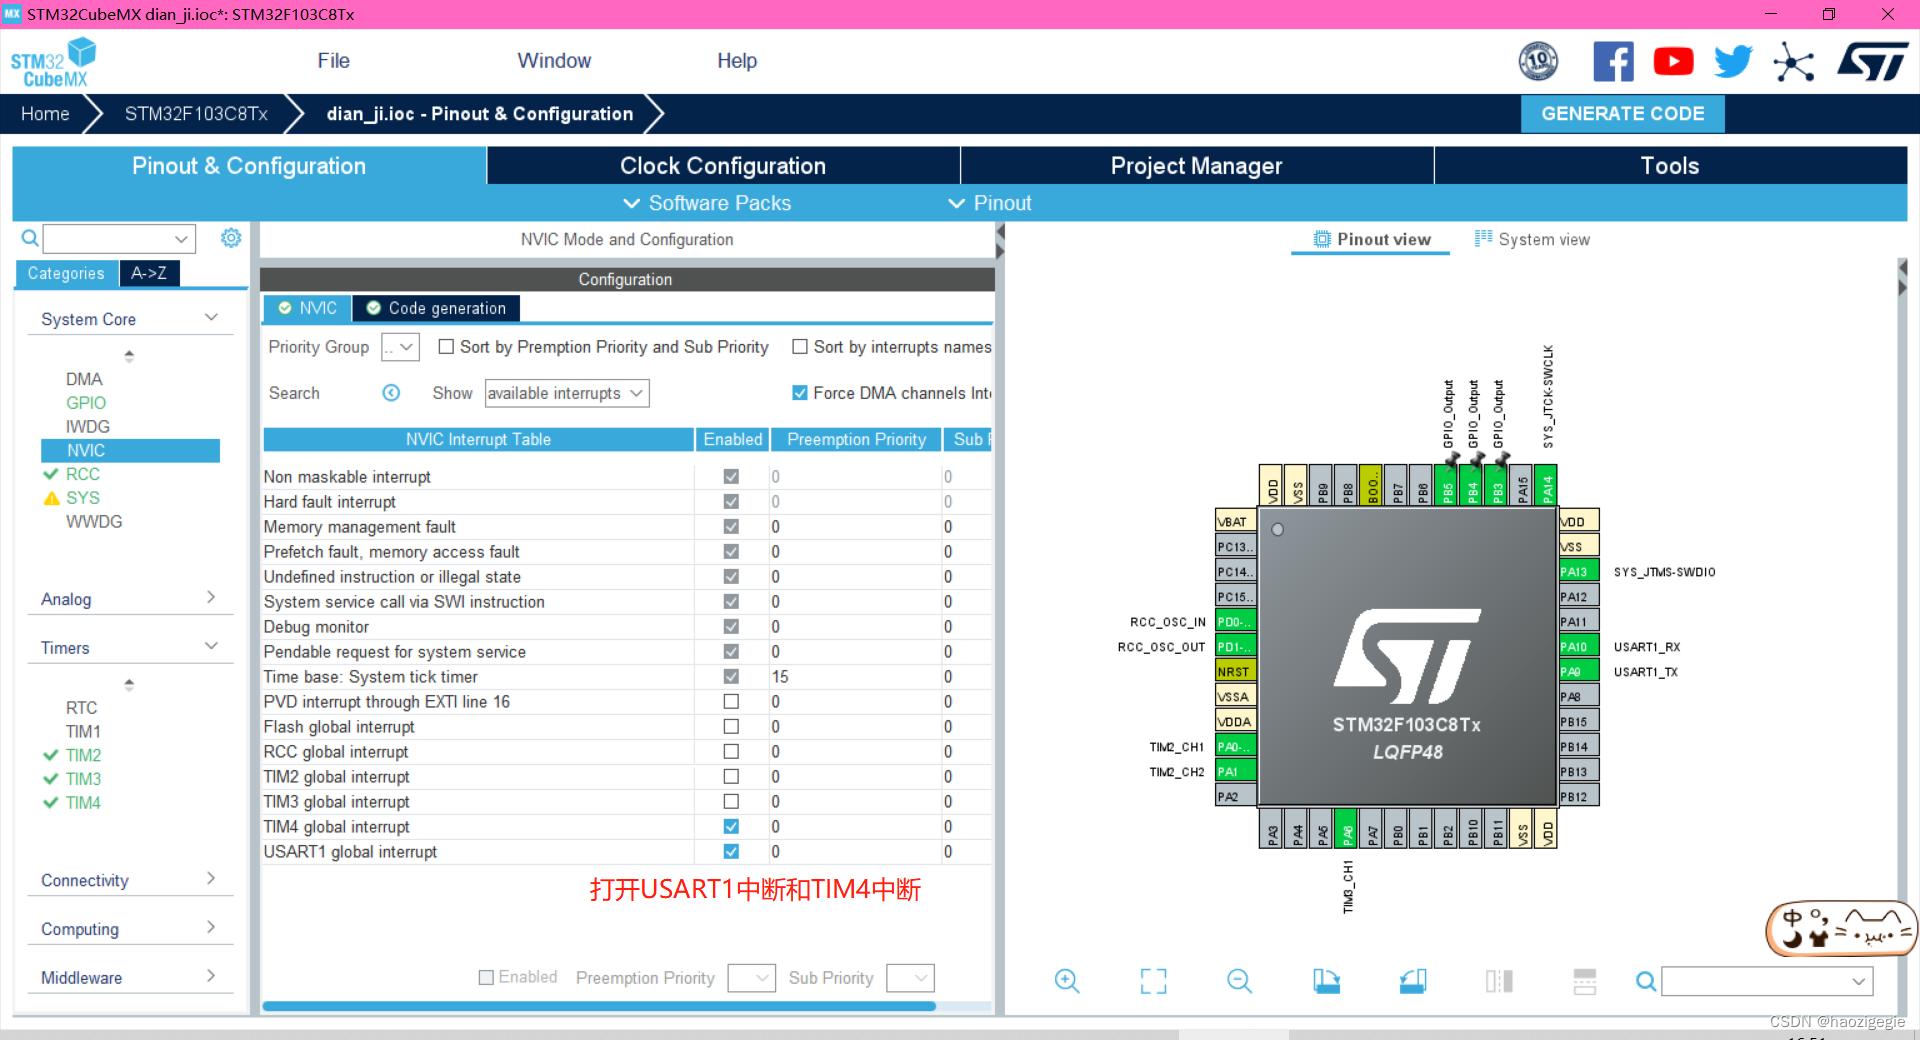Screen dimensions: 1920x1040
Task: Click the GENERATE CODE button
Action: tap(1622, 114)
